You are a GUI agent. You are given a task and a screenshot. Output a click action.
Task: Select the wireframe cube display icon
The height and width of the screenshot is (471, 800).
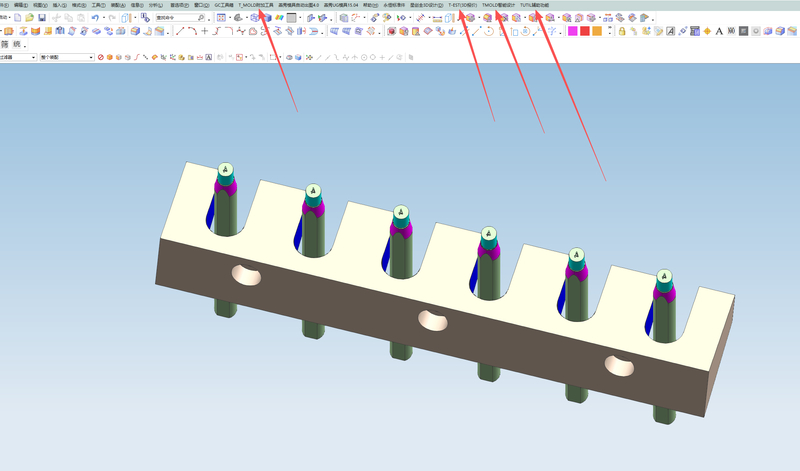click(255, 18)
